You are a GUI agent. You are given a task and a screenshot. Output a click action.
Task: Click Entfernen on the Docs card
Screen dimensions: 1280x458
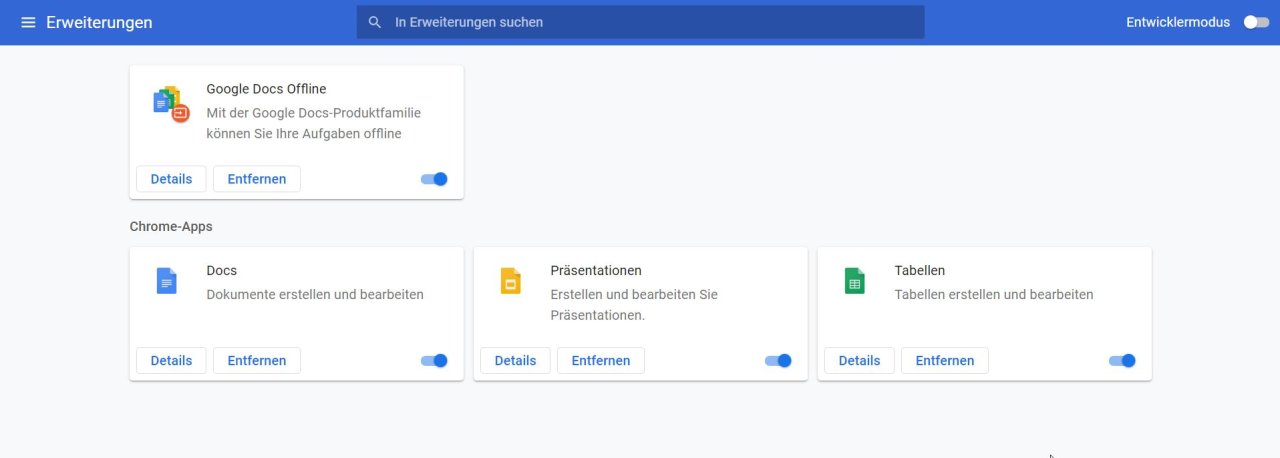click(257, 361)
